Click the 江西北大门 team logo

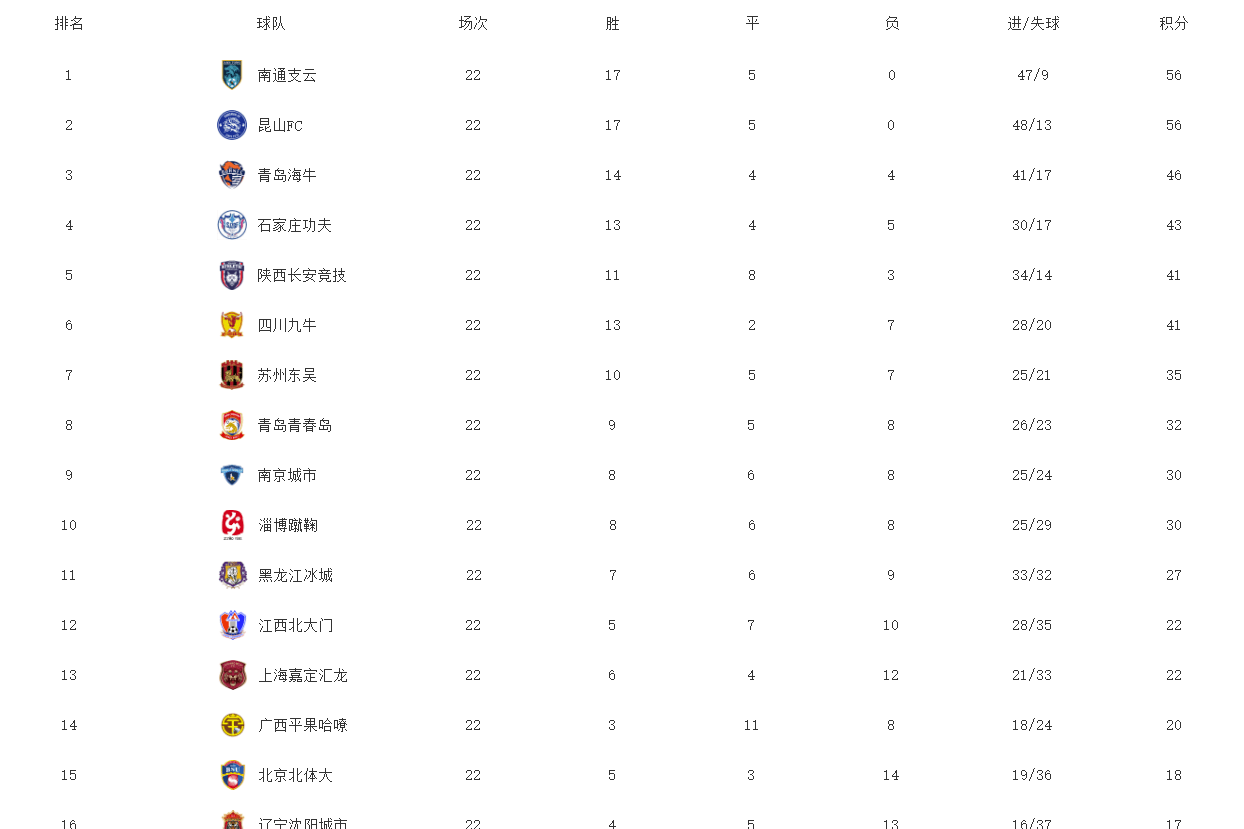click(233, 625)
